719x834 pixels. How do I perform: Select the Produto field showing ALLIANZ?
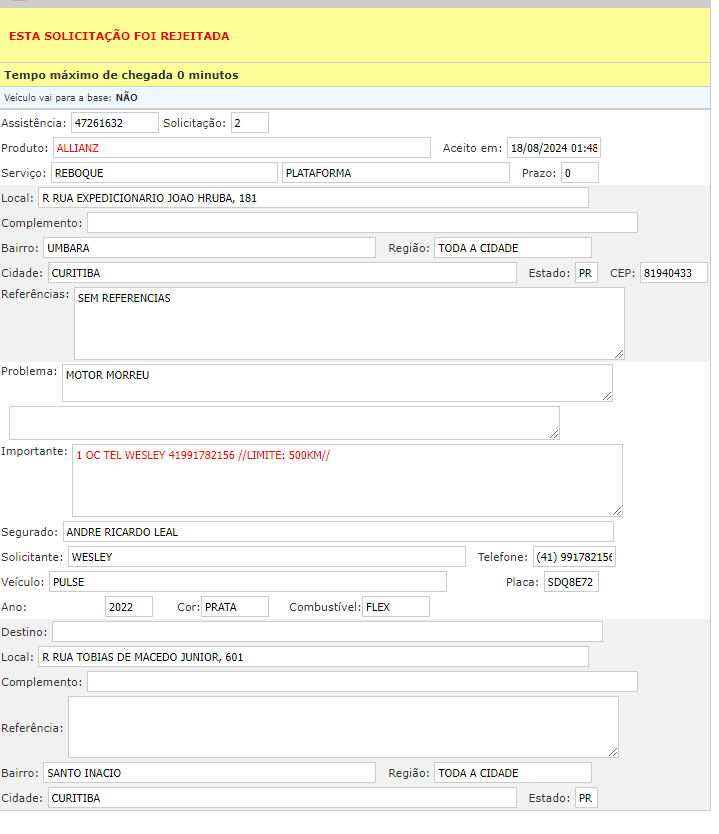pyautogui.click(x=241, y=148)
